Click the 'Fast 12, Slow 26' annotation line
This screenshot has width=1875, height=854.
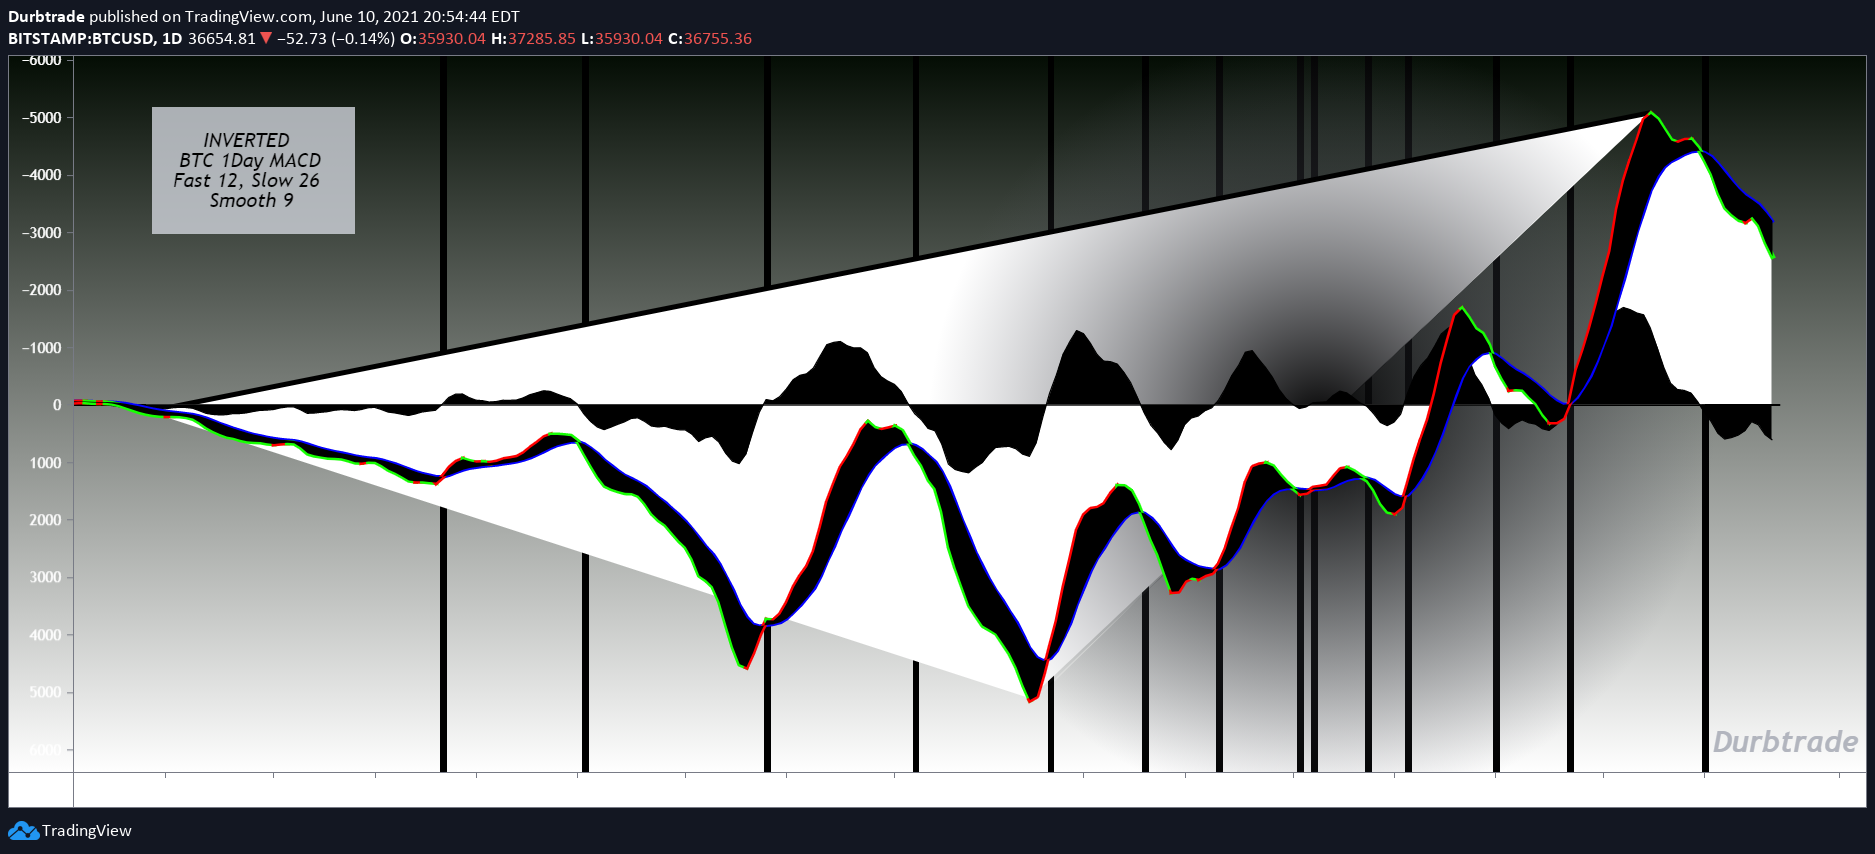(x=246, y=180)
